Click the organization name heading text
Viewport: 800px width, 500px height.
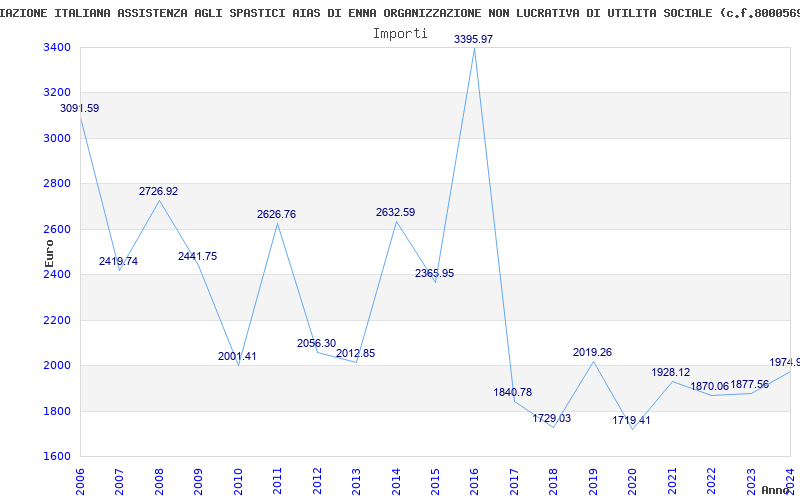click(400, 13)
